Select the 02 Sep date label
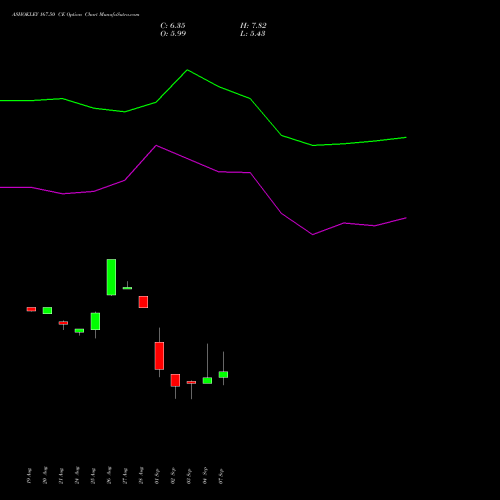This screenshot has width=500, height=500. (173, 476)
